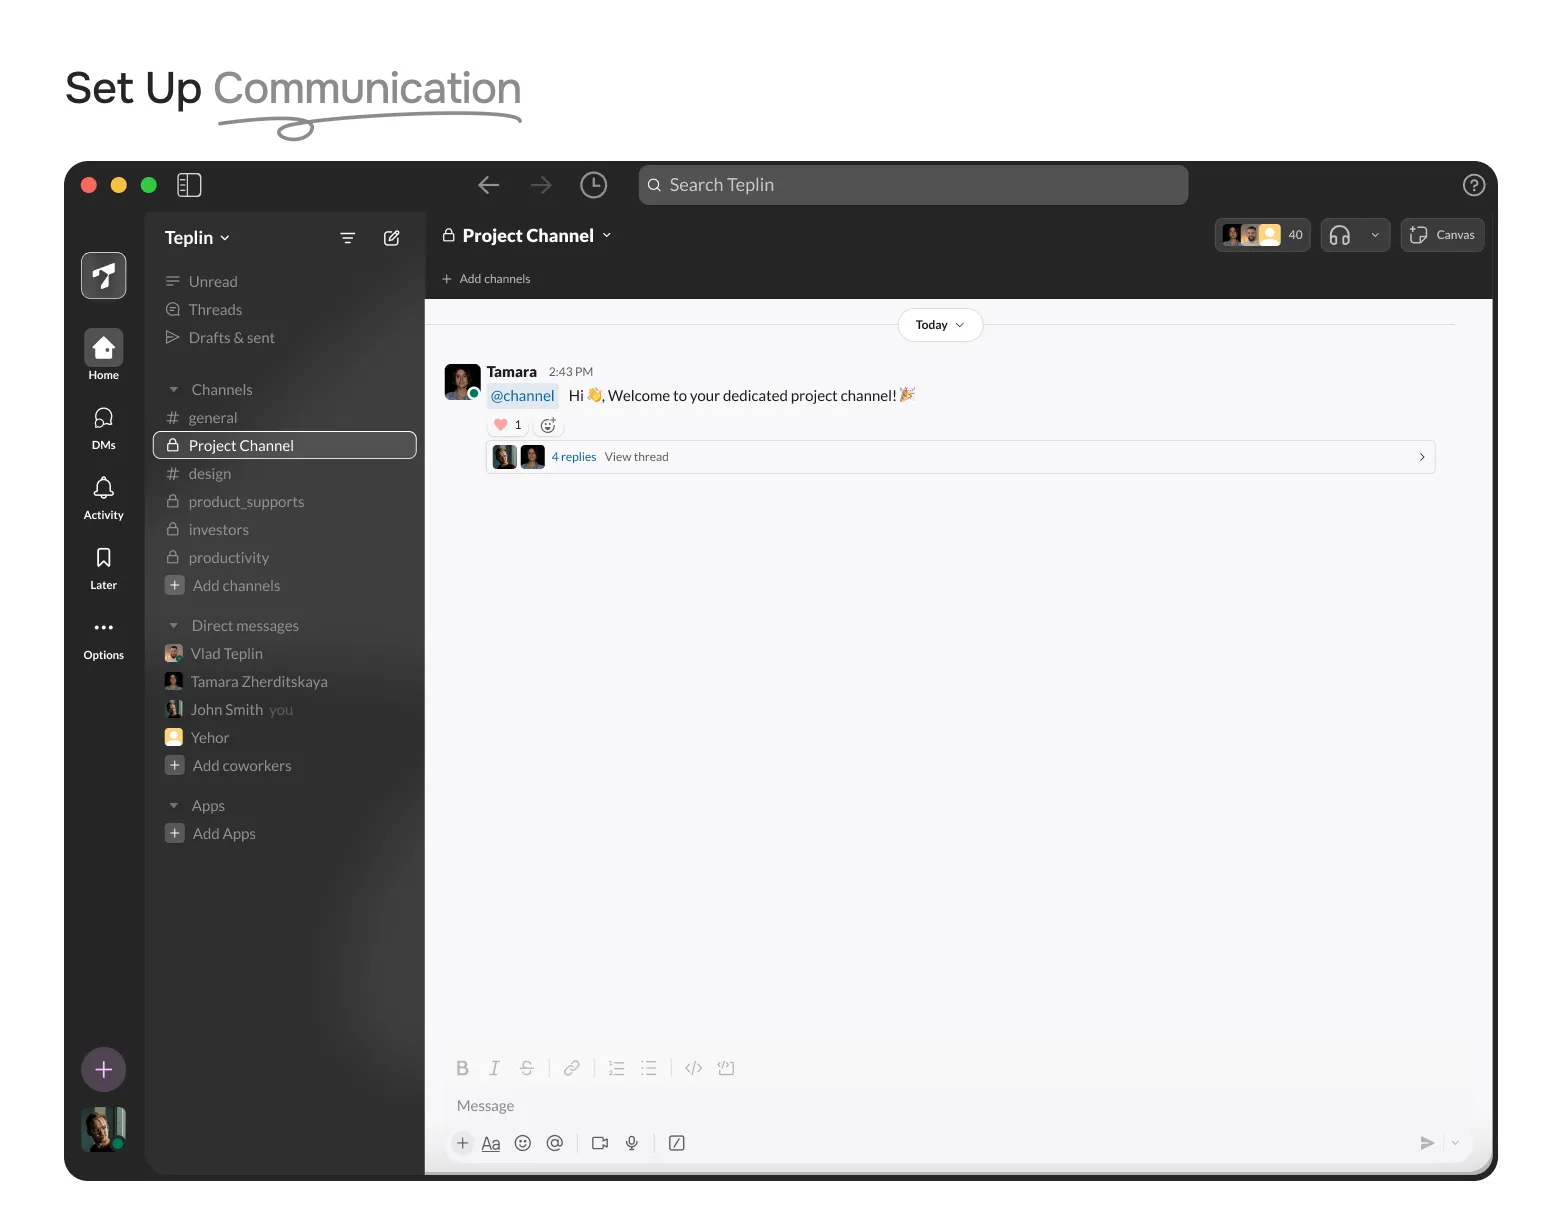The height and width of the screenshot is (1229, 1562).
Task: Open huddle options chevron
Action: (x=1375, y=235)
